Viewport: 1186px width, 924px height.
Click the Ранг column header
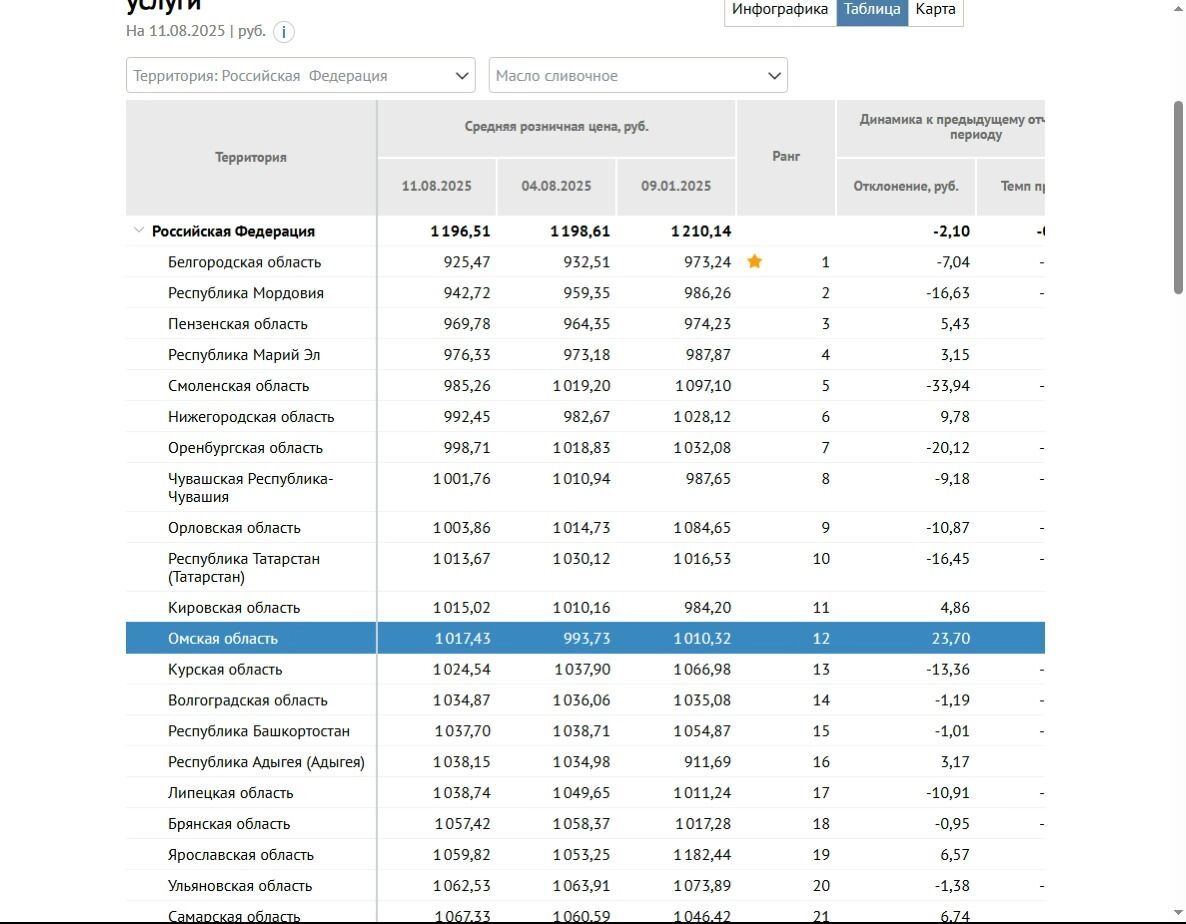point(786,157)
